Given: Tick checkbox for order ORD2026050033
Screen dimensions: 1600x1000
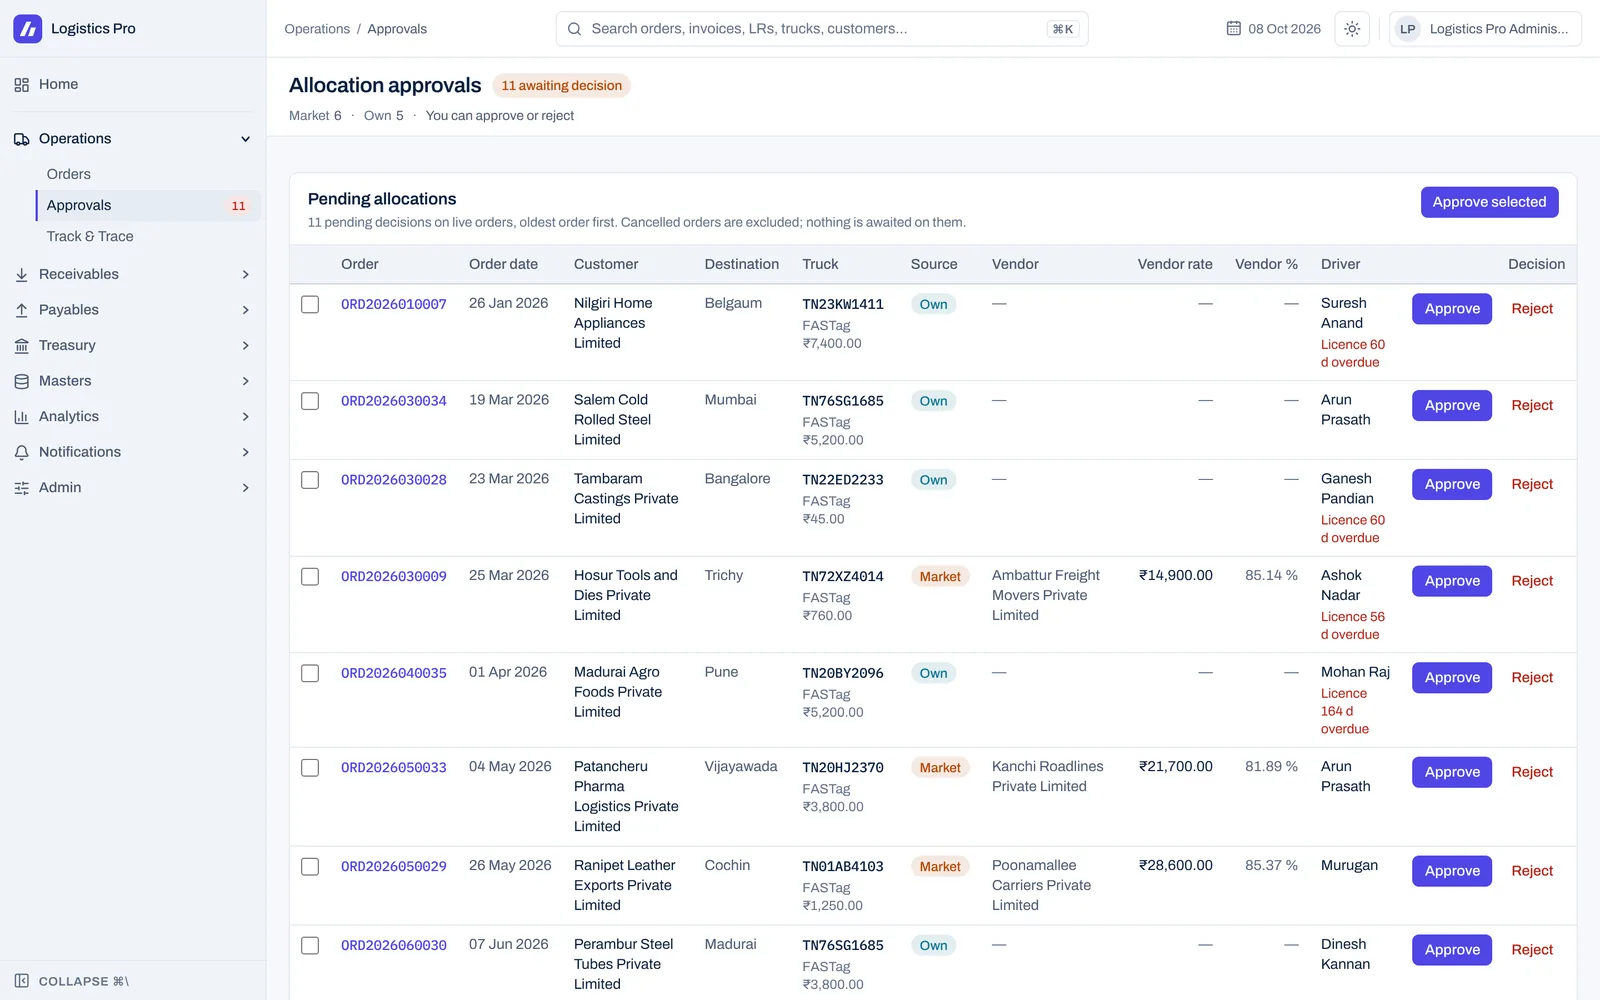Looking at the screenshot, I should click(x=310, y=768).
